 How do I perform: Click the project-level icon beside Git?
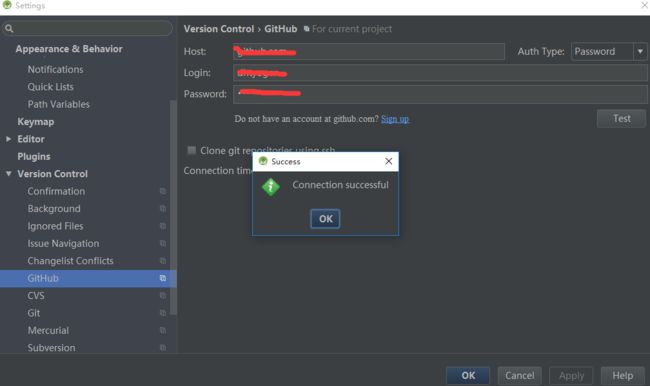pos(163,313)
